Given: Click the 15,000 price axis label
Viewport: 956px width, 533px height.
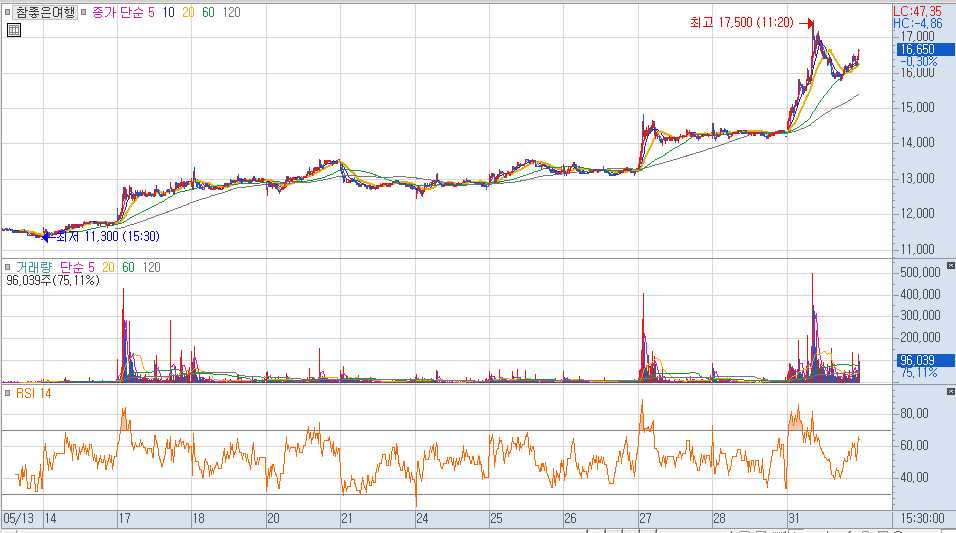Looking at the screenshot, I should pos(917,107).
